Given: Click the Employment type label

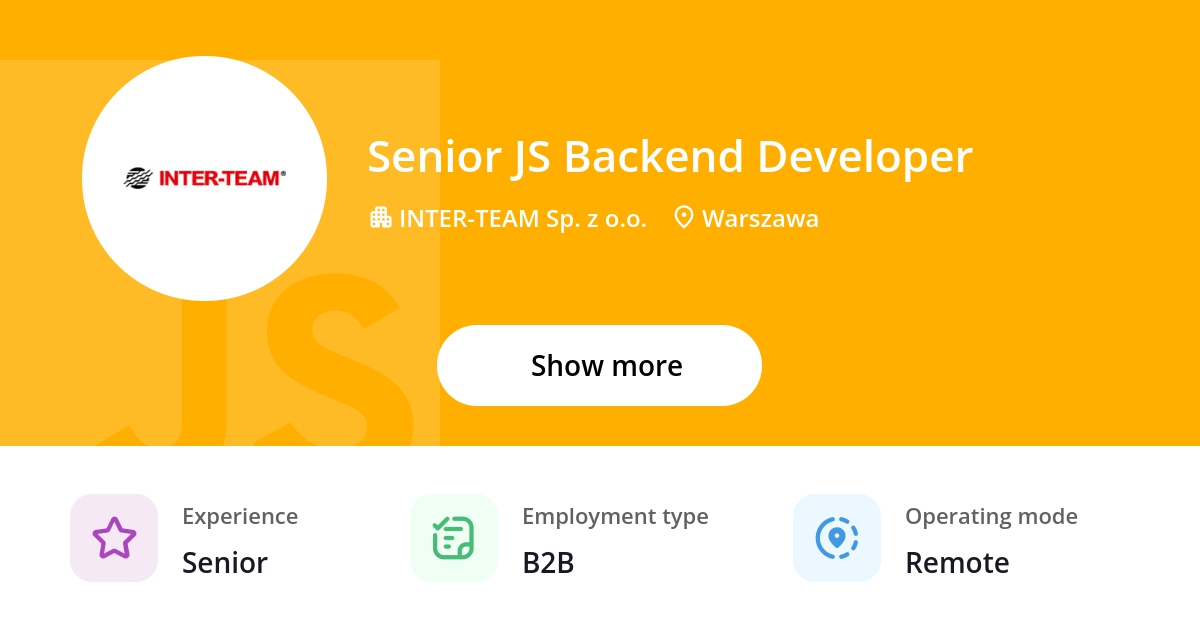Looking at the screenshot, I should (x=615, y=517).
